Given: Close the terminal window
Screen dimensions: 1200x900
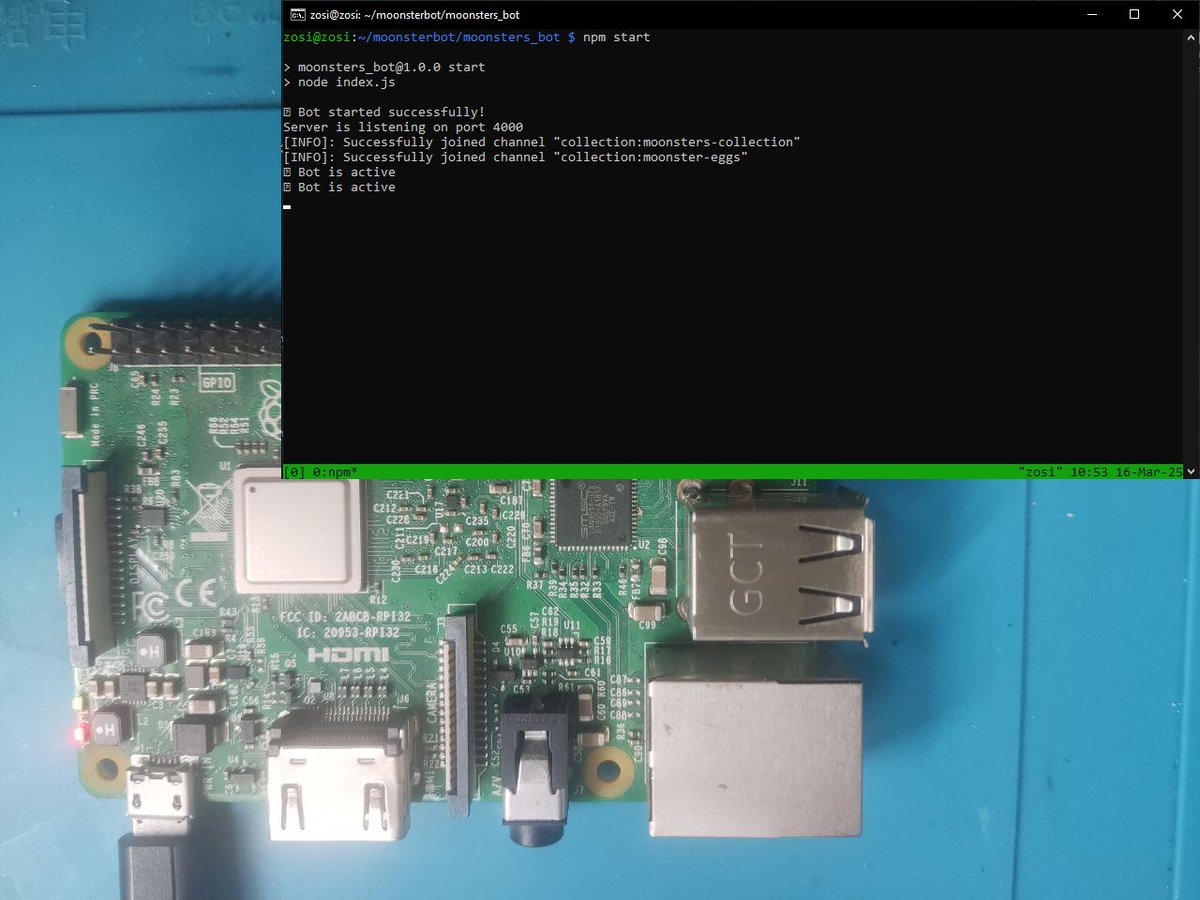Looking at the screenshot, I should point(1179,15).
